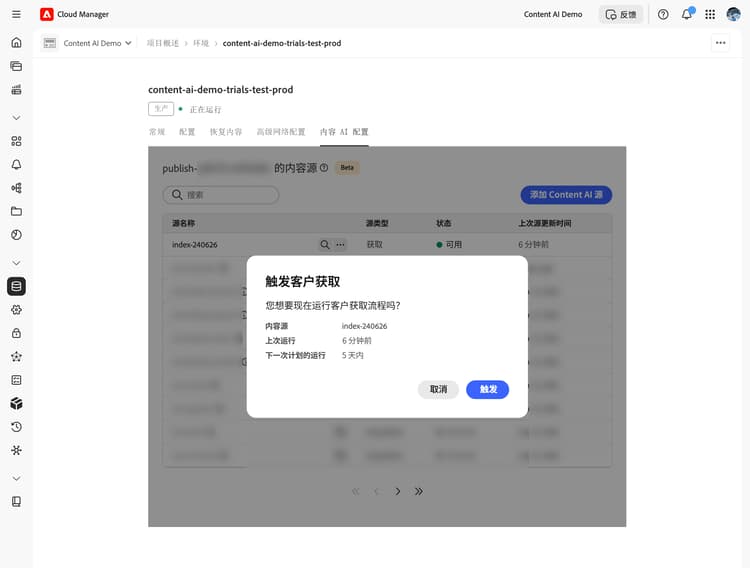The image size is (750, 568).
Task: Collapse the second sidebar section chevron
Action: click(x=16, y=263)
